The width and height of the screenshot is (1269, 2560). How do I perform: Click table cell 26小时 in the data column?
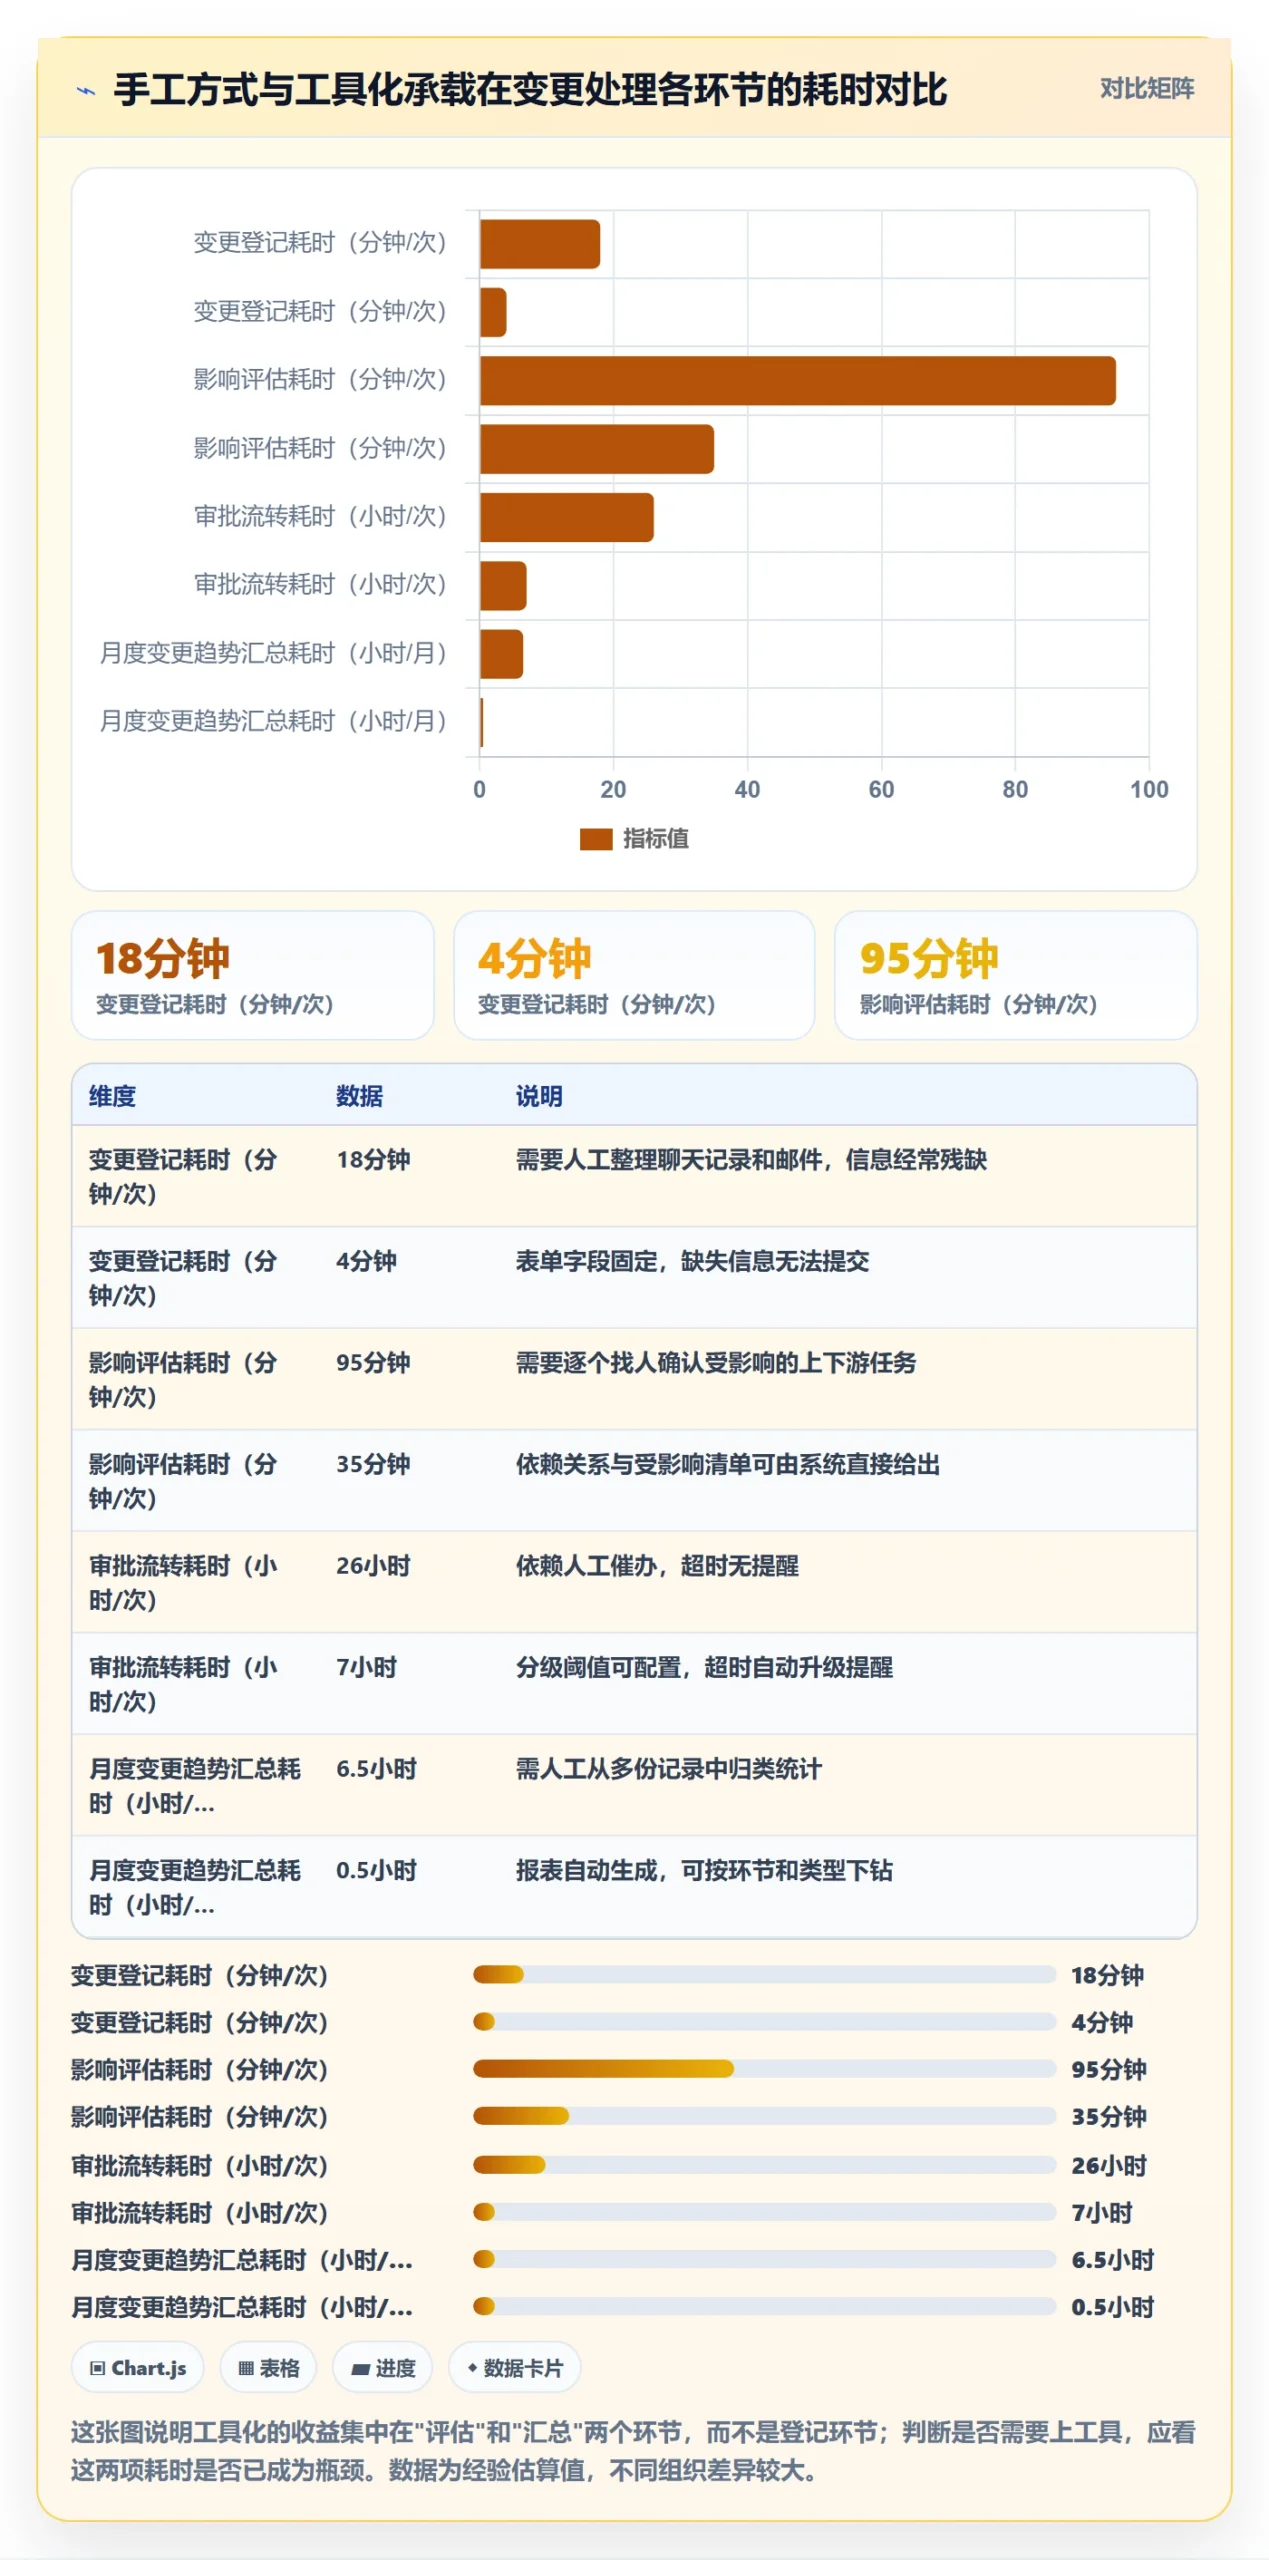point(372,1565)
